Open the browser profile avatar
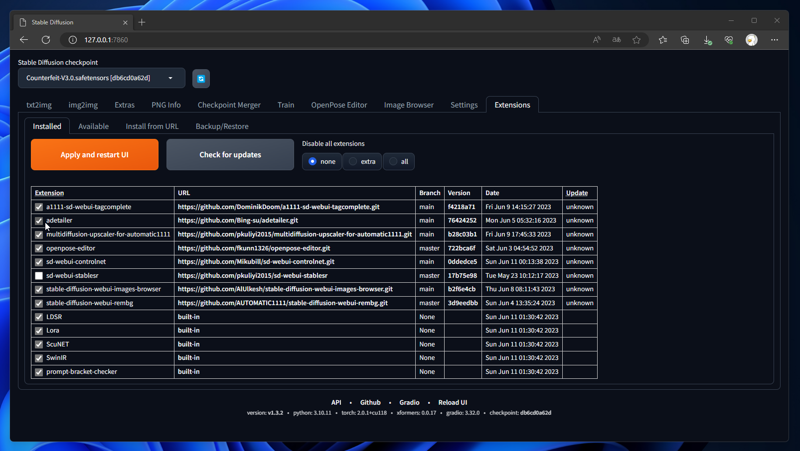 click(752, 40)
